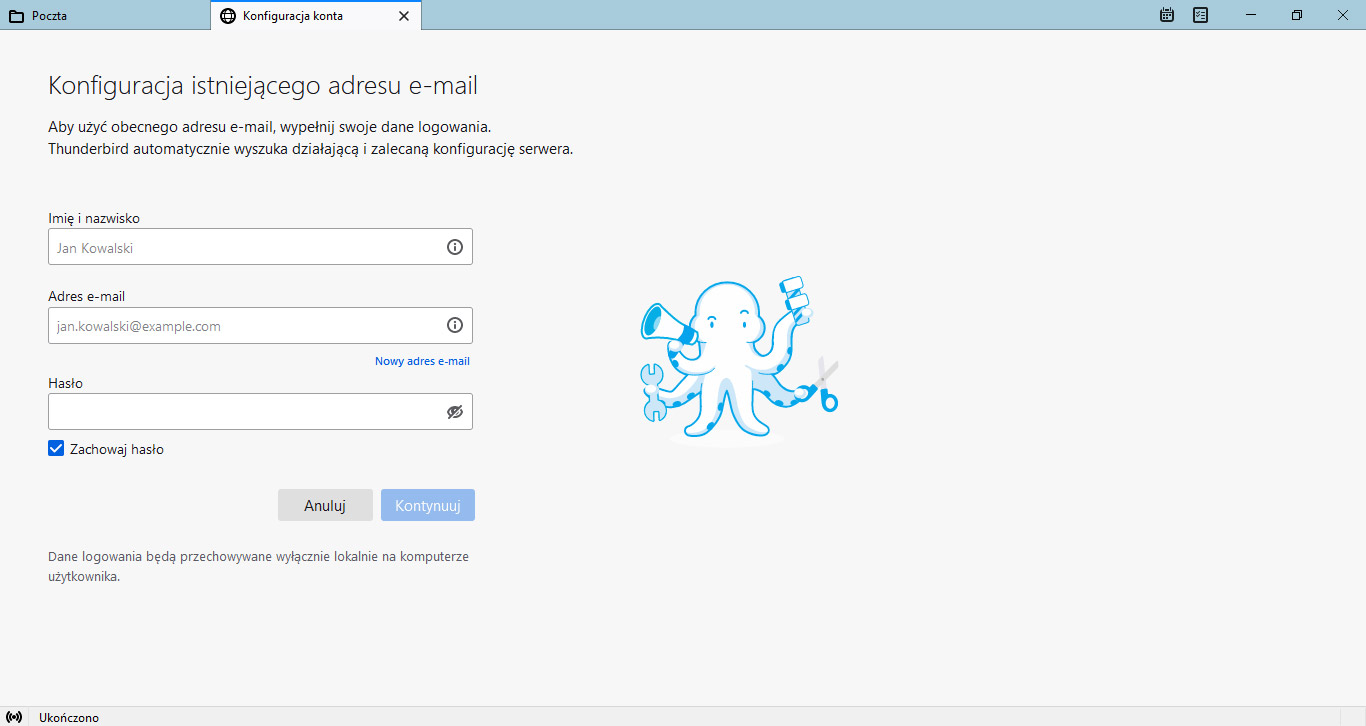The image size is (1366, 726).
Task: Click the info icon in name field
Action: pyautogui.click(x=455, y=247)
